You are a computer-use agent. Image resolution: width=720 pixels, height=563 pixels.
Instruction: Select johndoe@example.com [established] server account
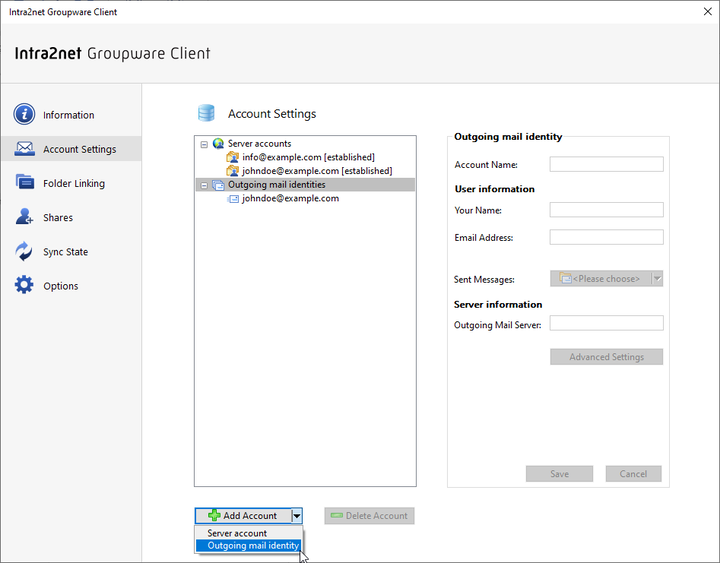point(317,171)
